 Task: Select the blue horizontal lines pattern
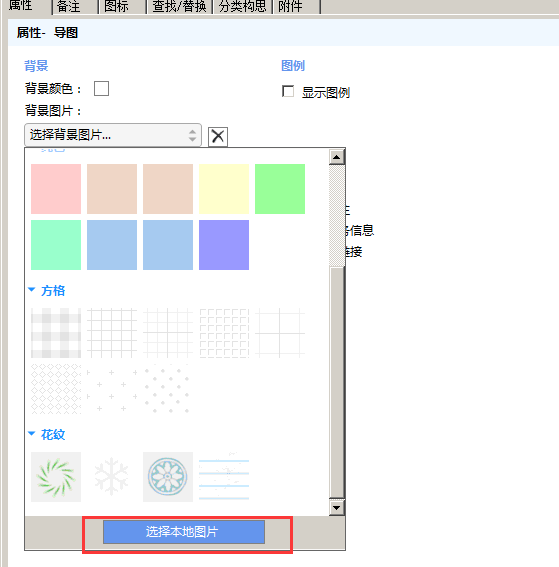[x=224, y=477]
